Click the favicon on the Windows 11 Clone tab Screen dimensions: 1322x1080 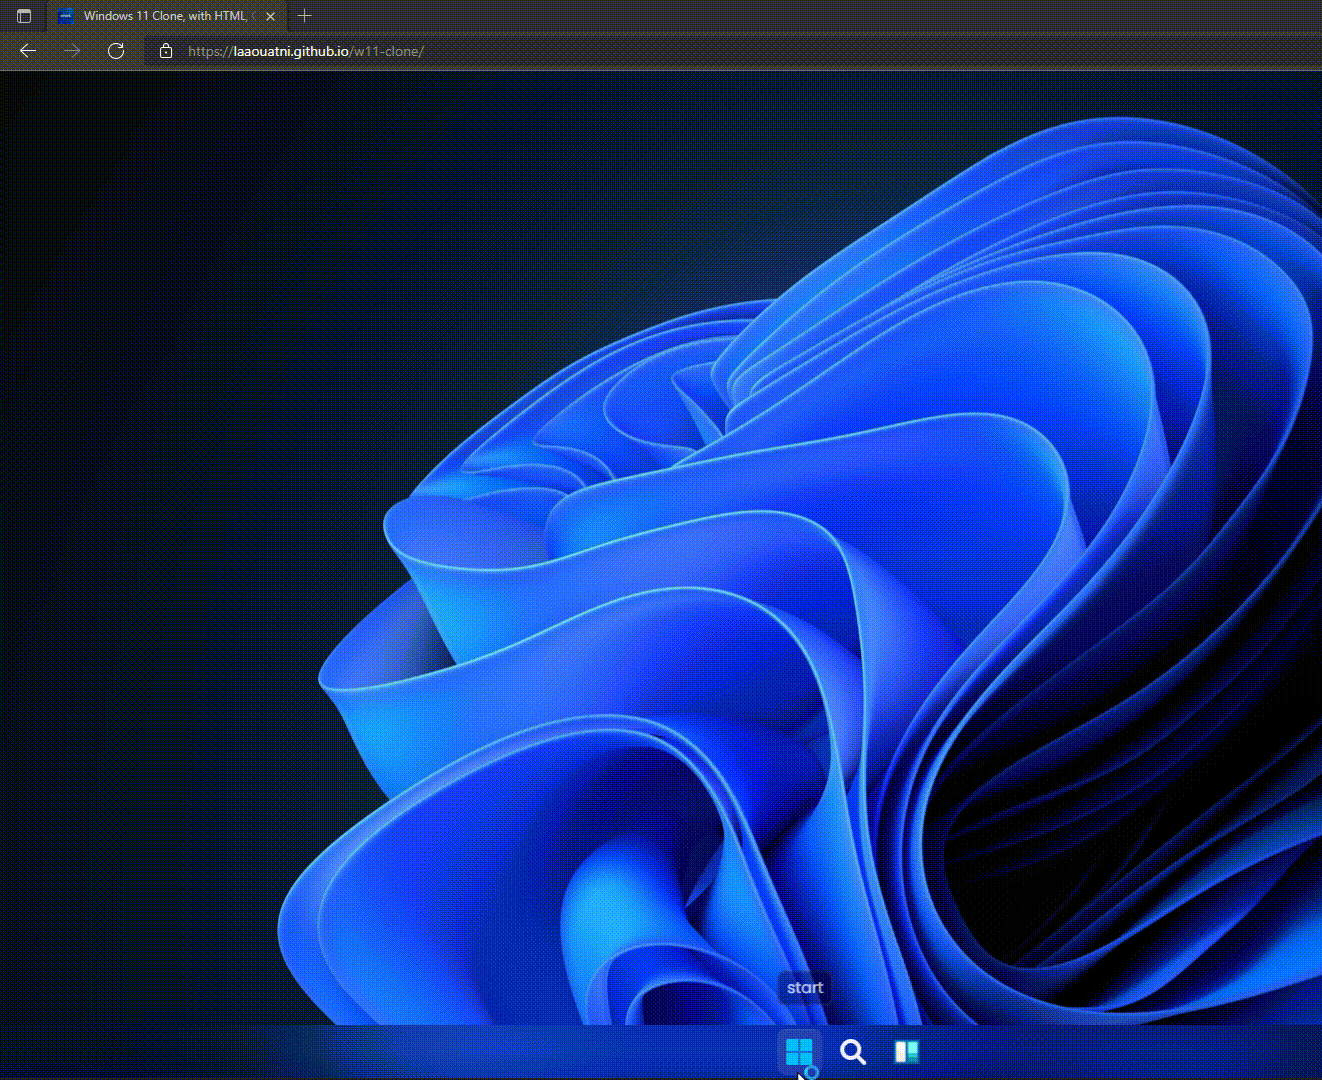[x=66, y=16]
